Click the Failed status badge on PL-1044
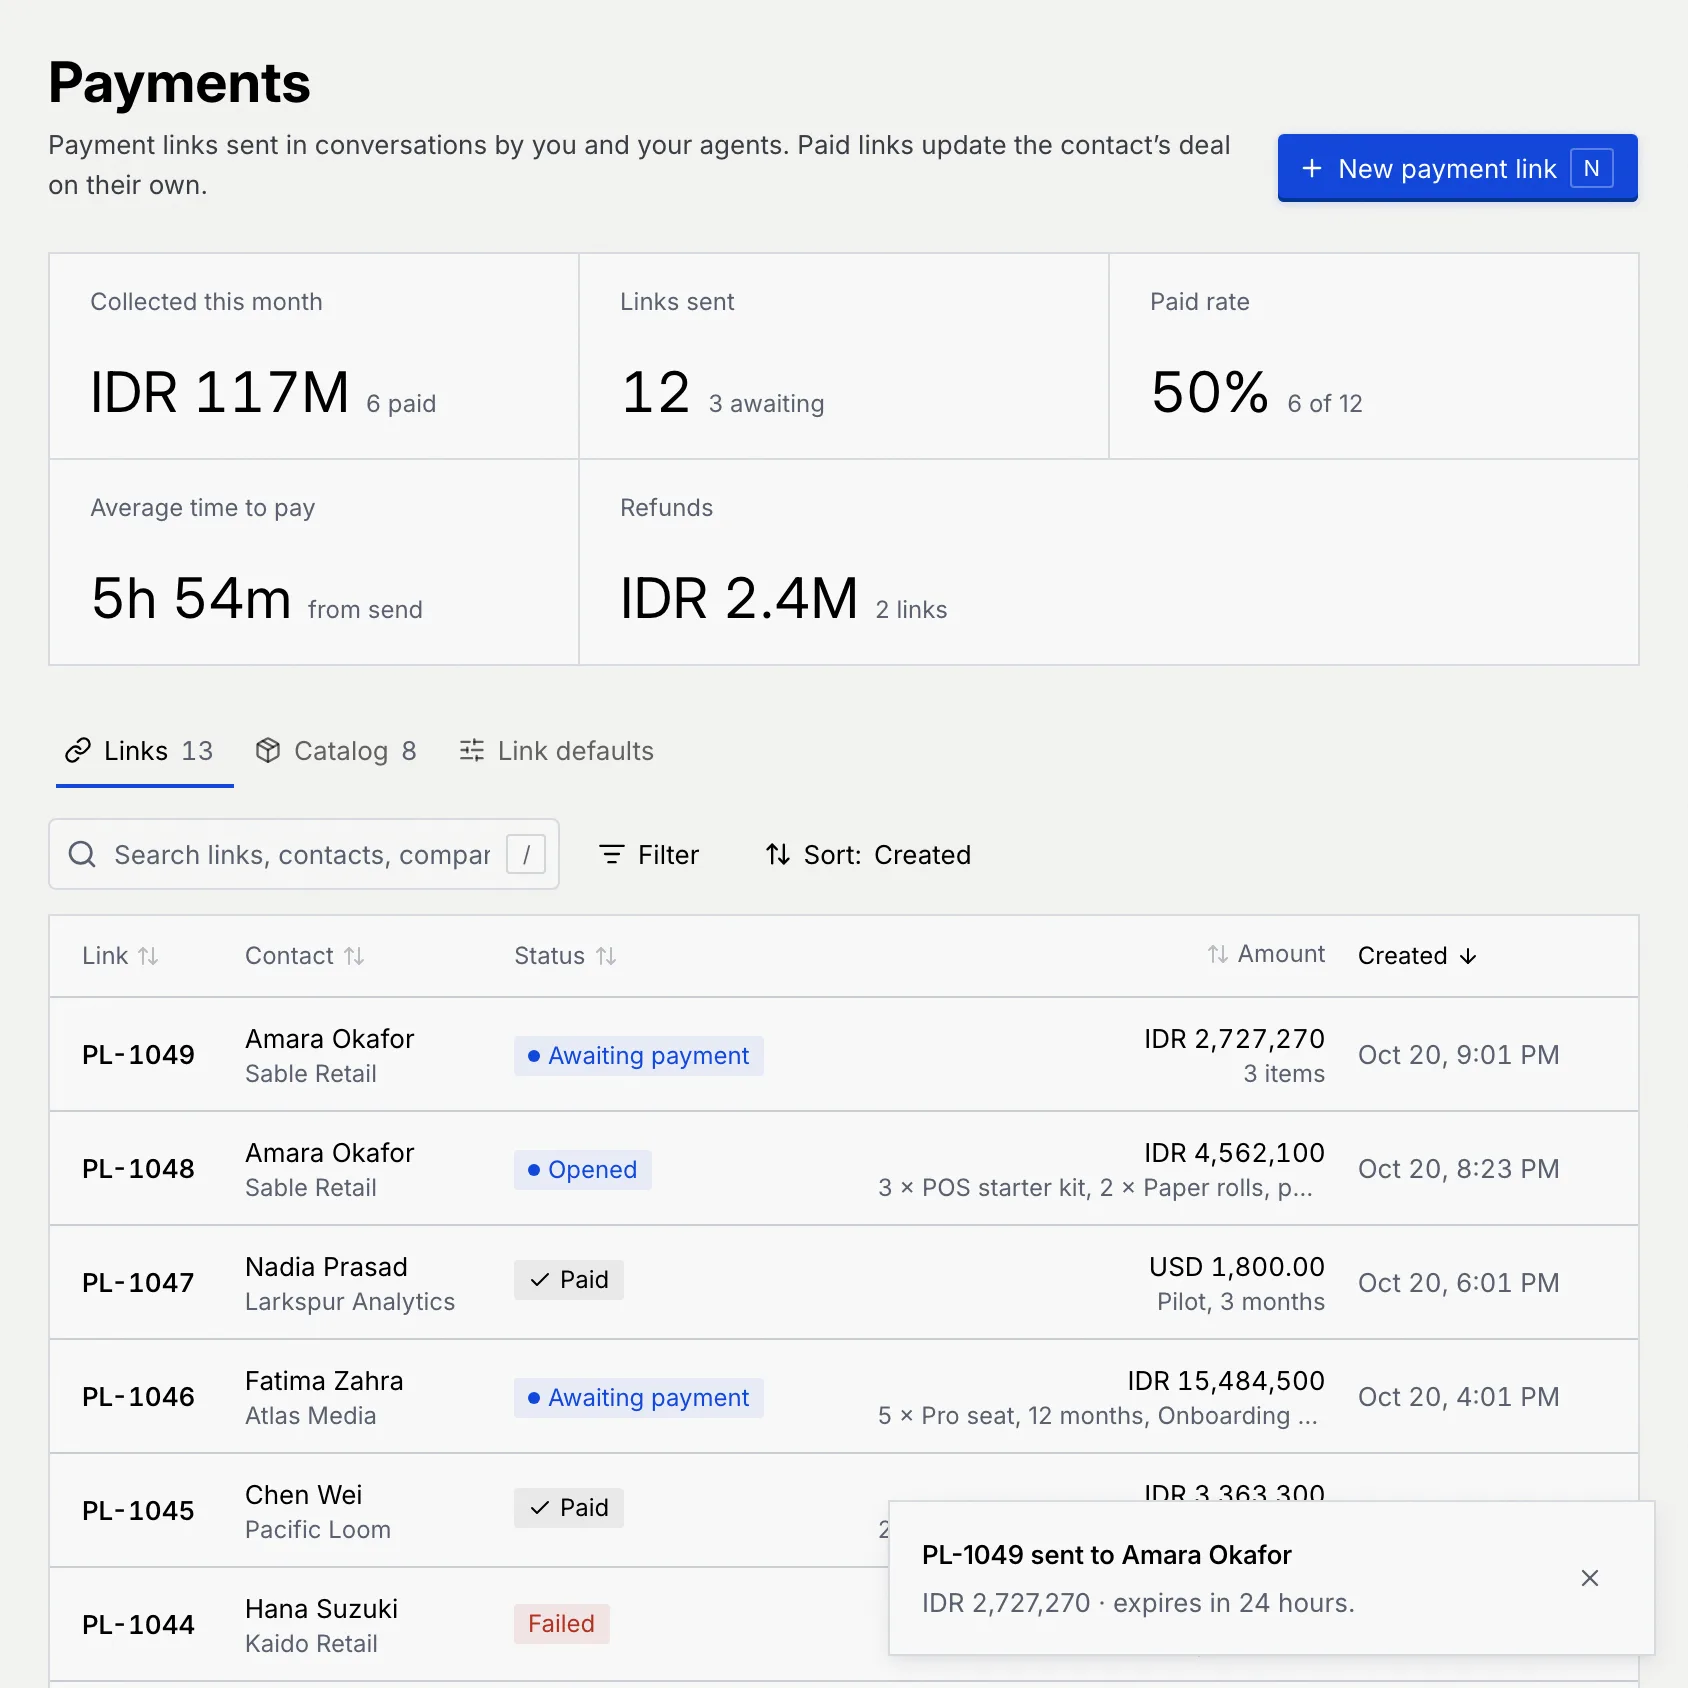This screenshot has height=1688, width=1688. 562,1624
